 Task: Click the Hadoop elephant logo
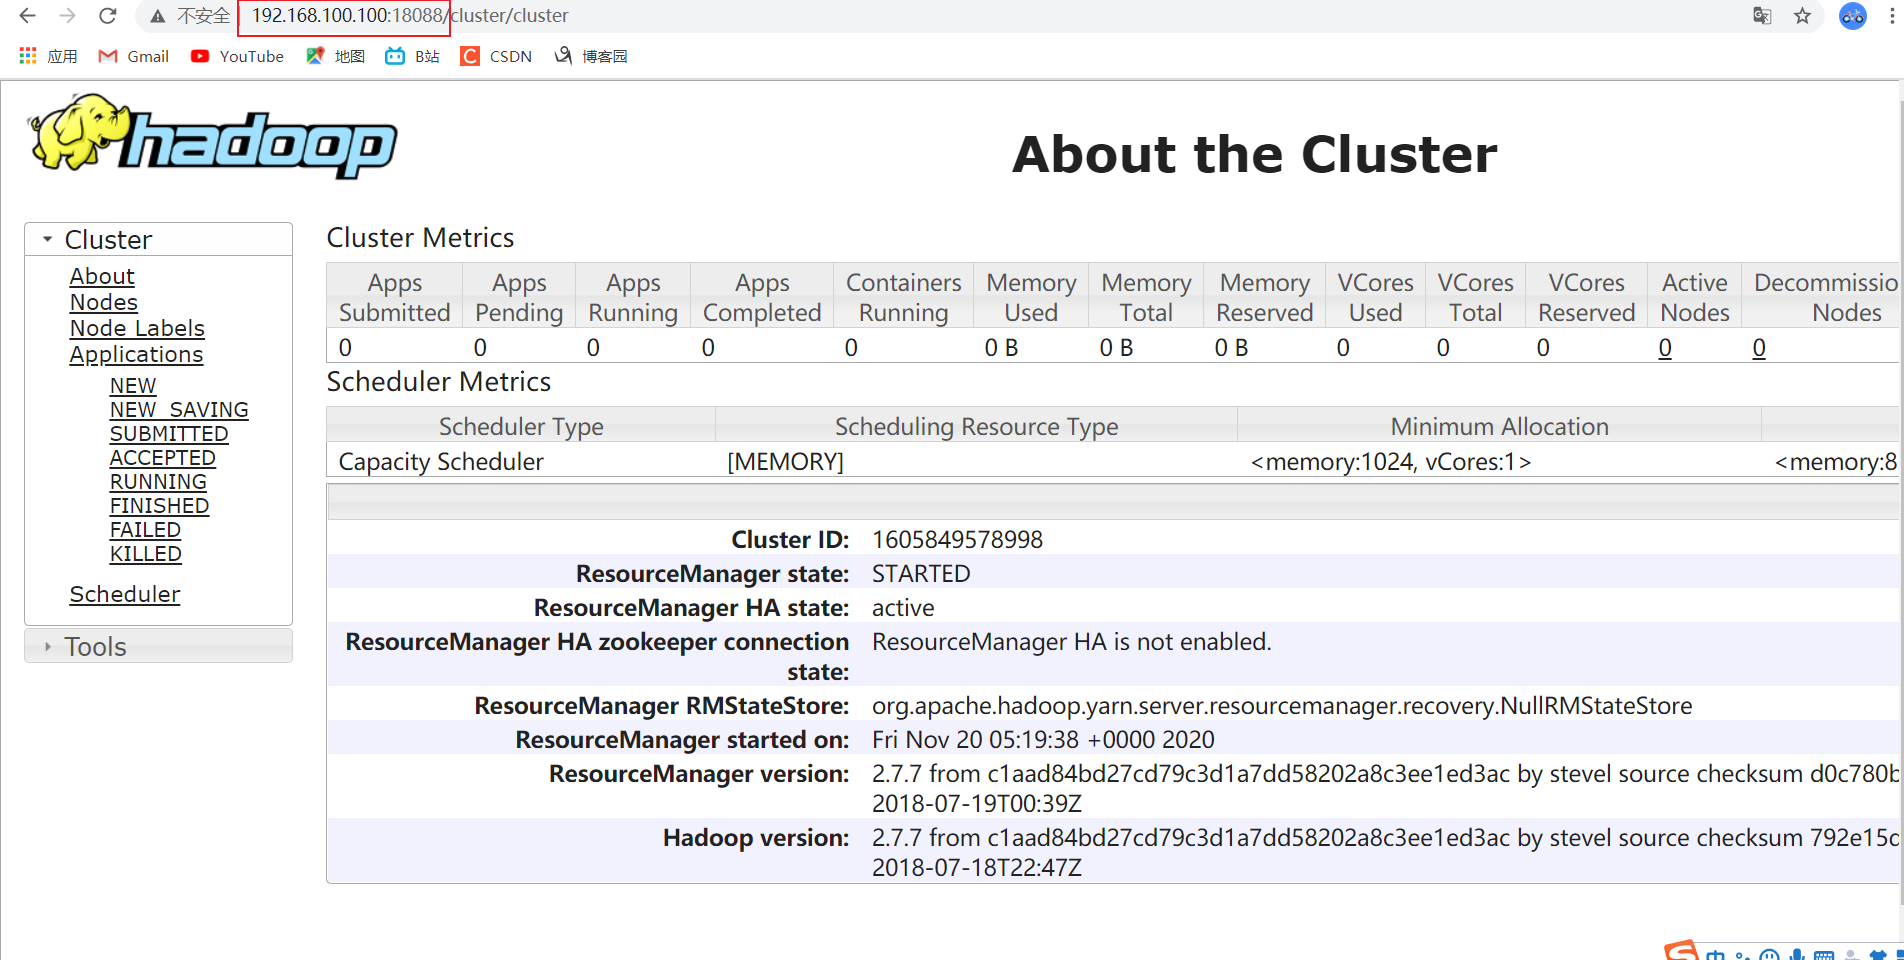click(213, 137)
